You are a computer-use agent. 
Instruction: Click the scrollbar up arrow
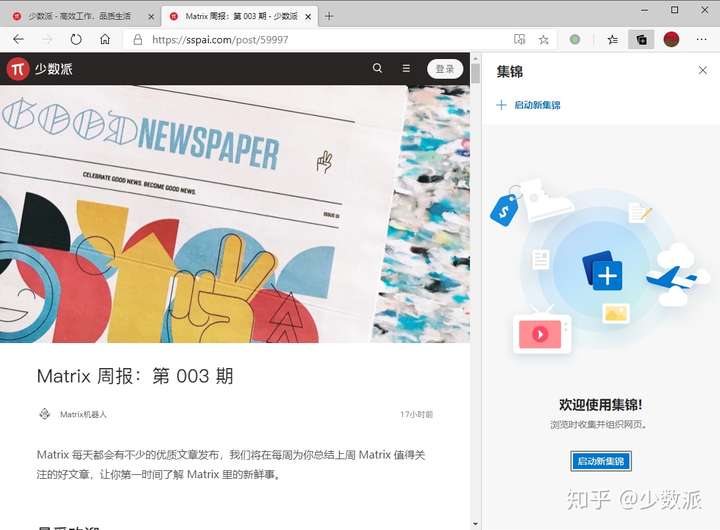click(x=476, y=58)
